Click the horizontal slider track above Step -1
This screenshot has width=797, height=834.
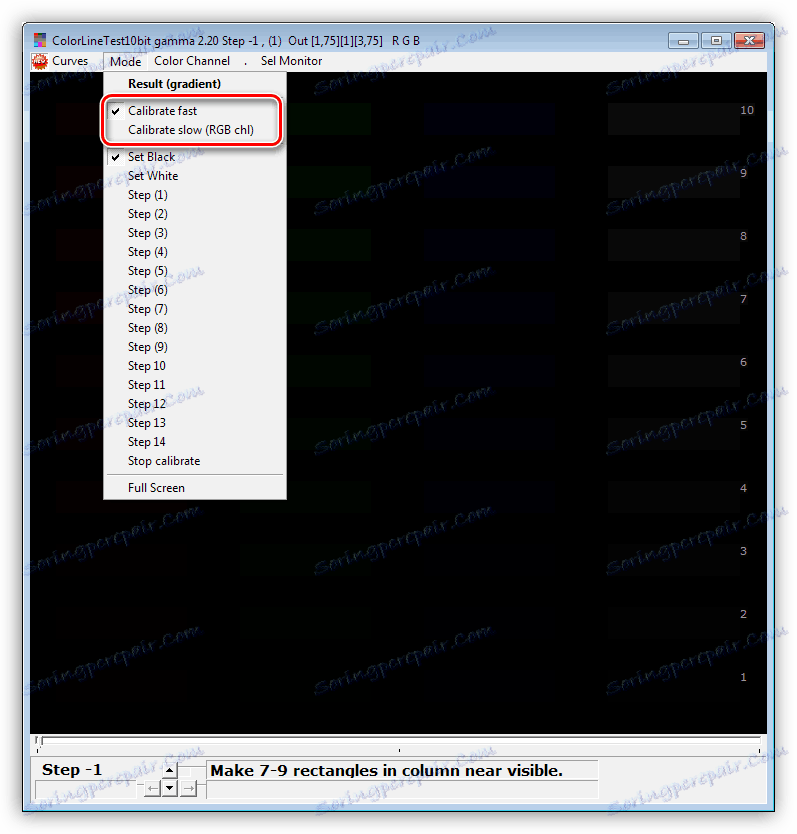399,740
